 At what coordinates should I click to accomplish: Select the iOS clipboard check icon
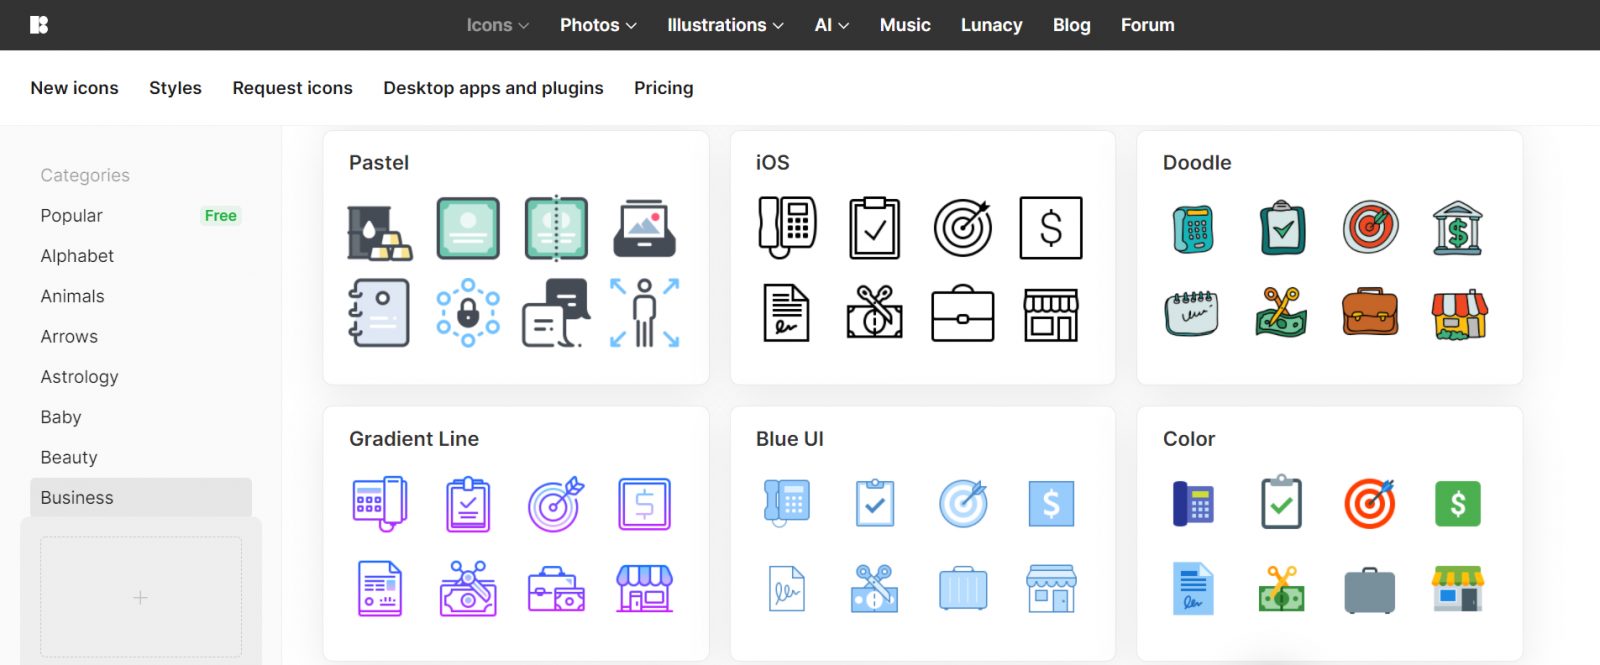875,228
